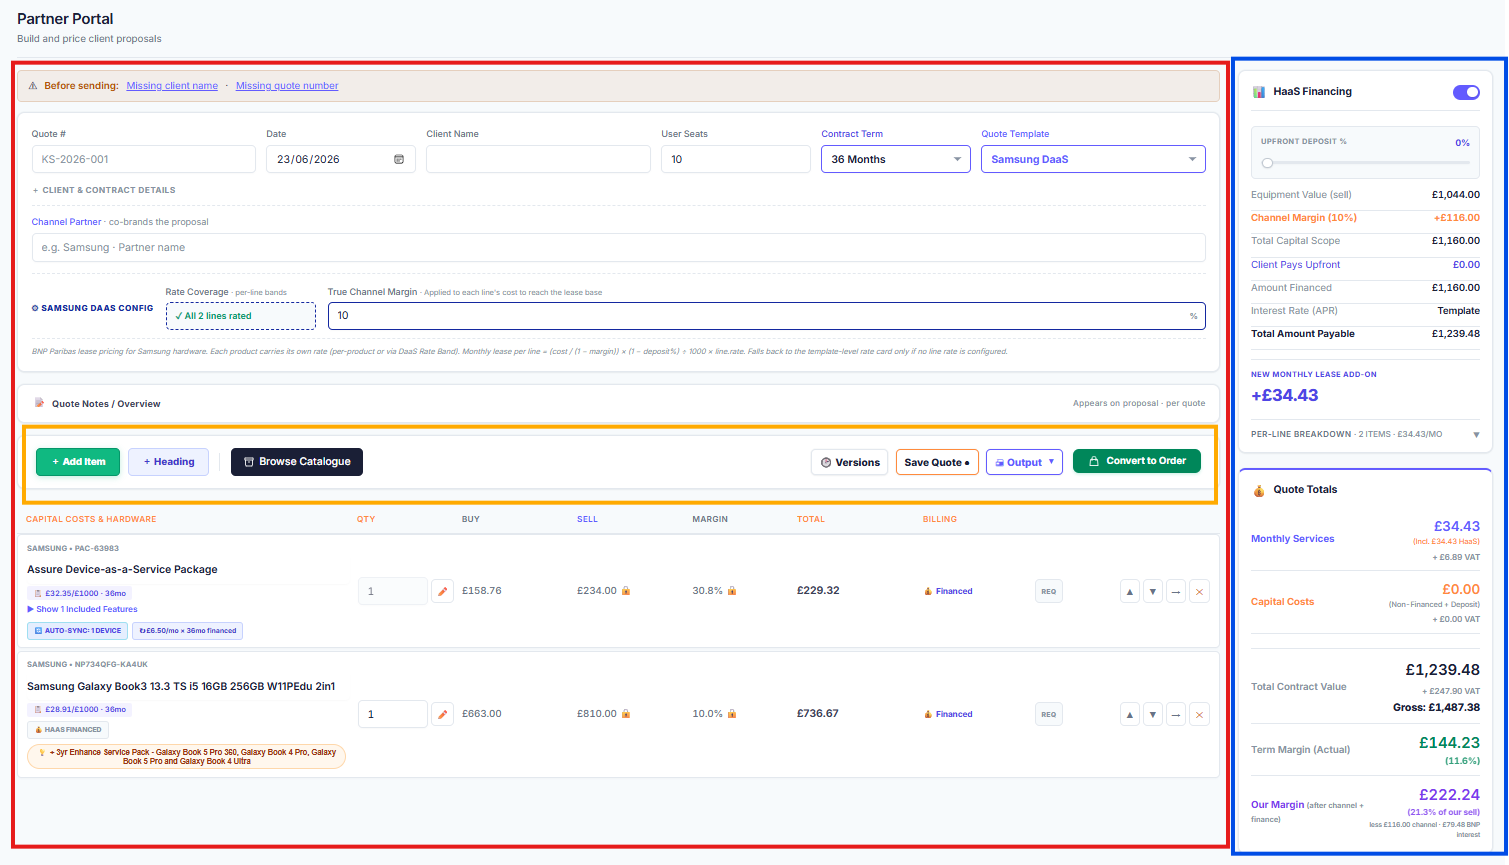Click Financed billing link on Assure Package row
The height and width of the screenshot is (865, 1509).
tap(948, 591)
